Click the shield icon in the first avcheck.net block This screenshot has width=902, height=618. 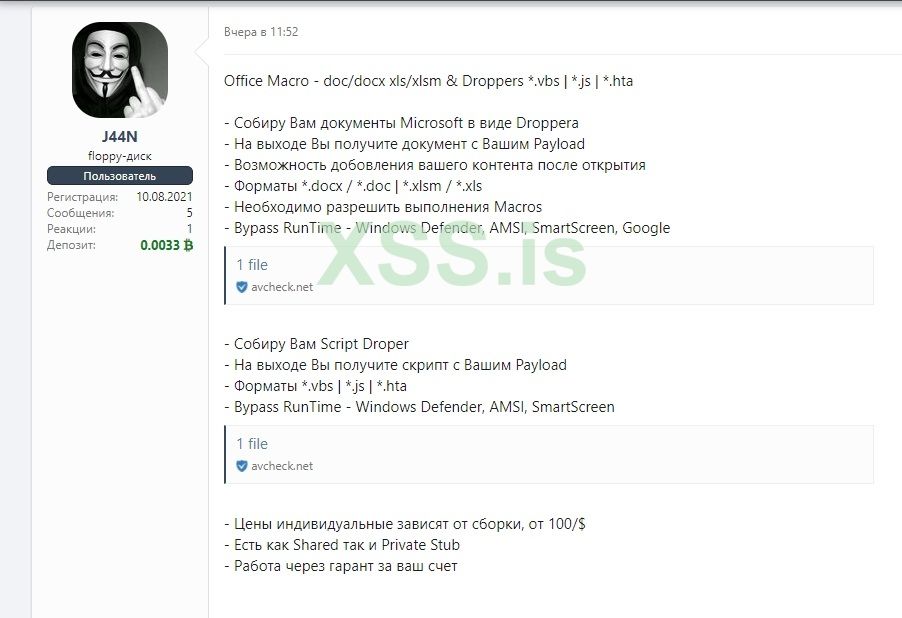[242, 287]
